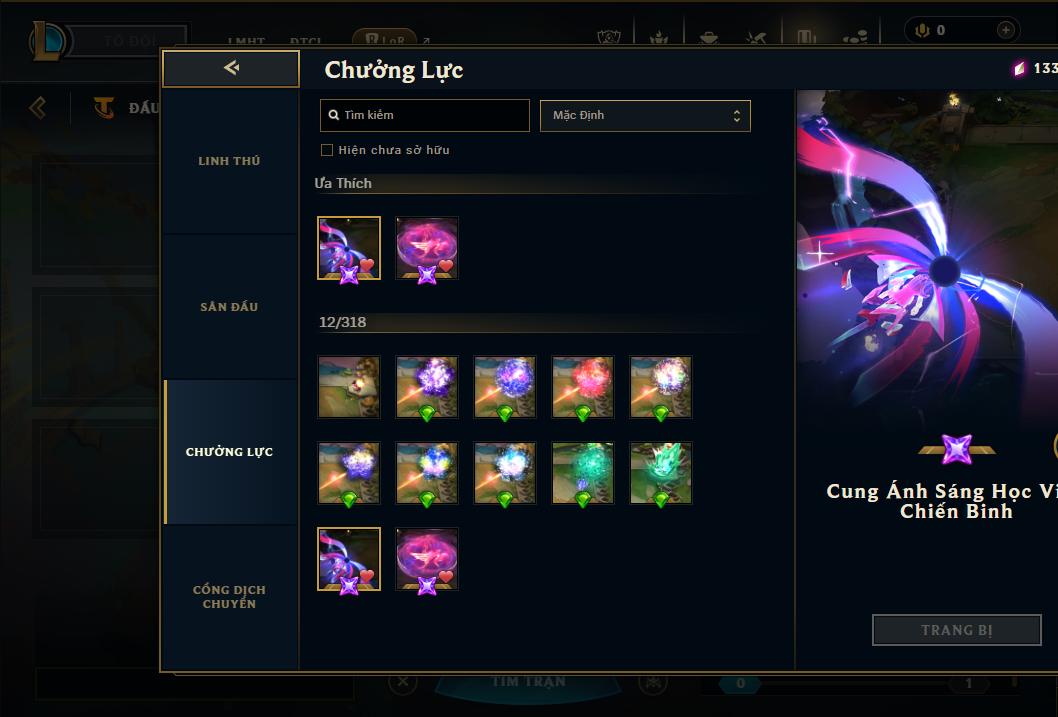Click the purple currency icon beside 133
This screenshot has height=717, width=1058.
1019,68
